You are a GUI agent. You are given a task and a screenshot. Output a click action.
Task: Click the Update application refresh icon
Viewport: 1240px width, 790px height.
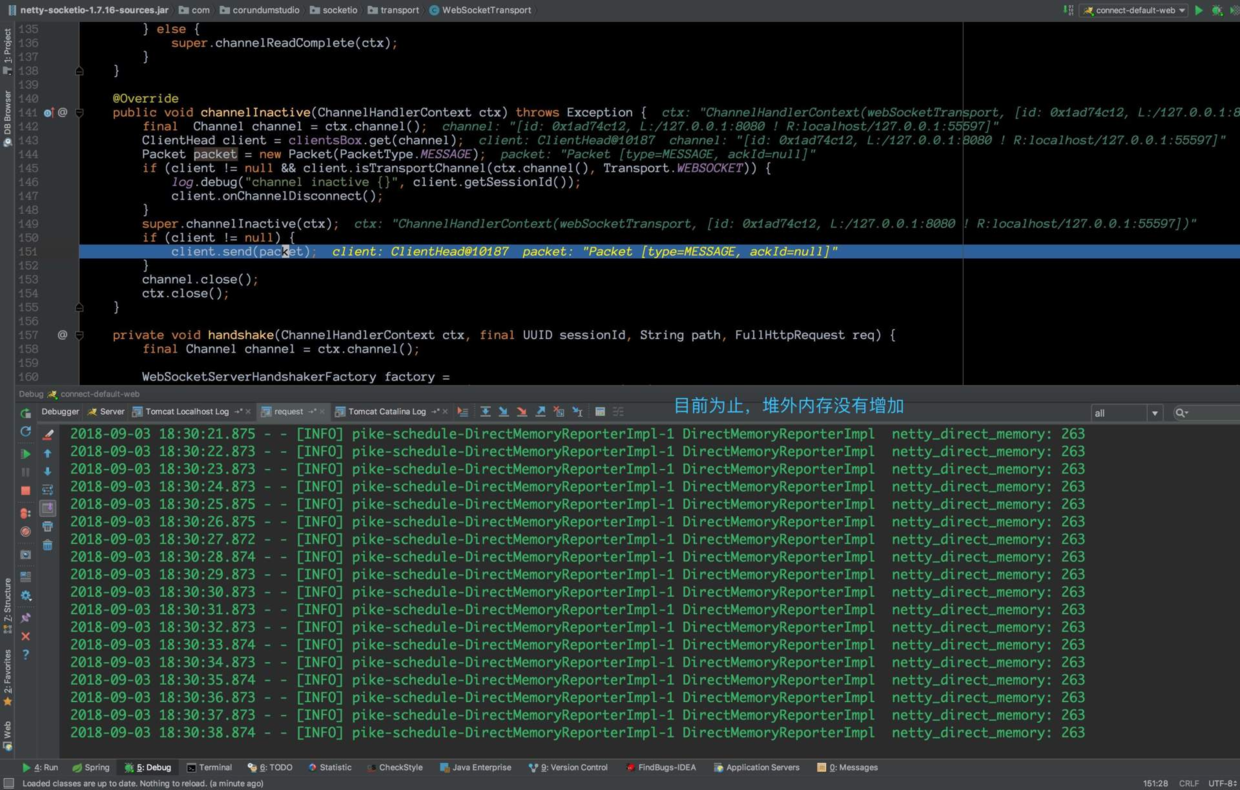26,432
